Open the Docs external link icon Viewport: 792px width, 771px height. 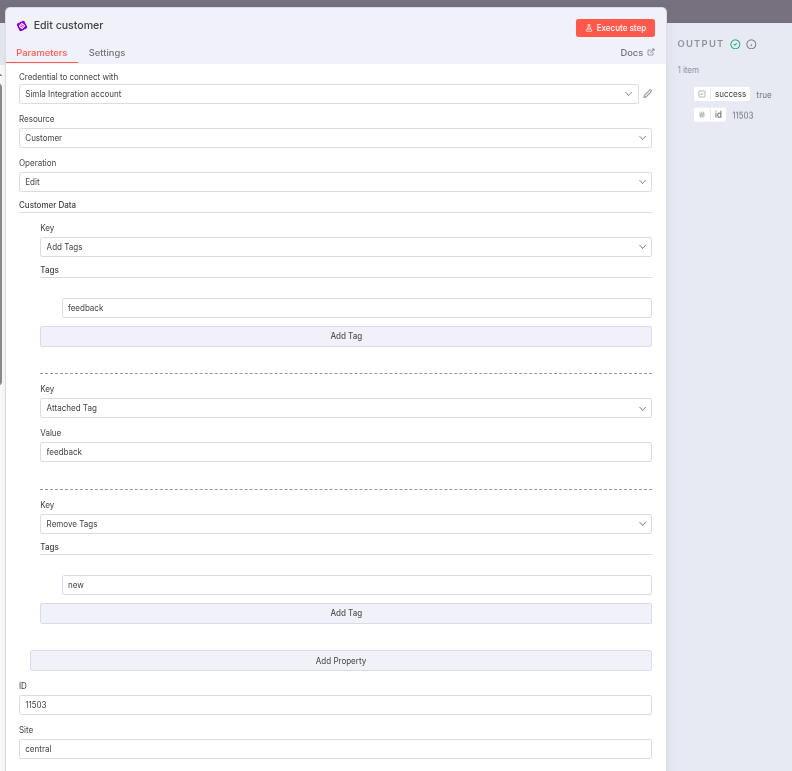point(651,52)
